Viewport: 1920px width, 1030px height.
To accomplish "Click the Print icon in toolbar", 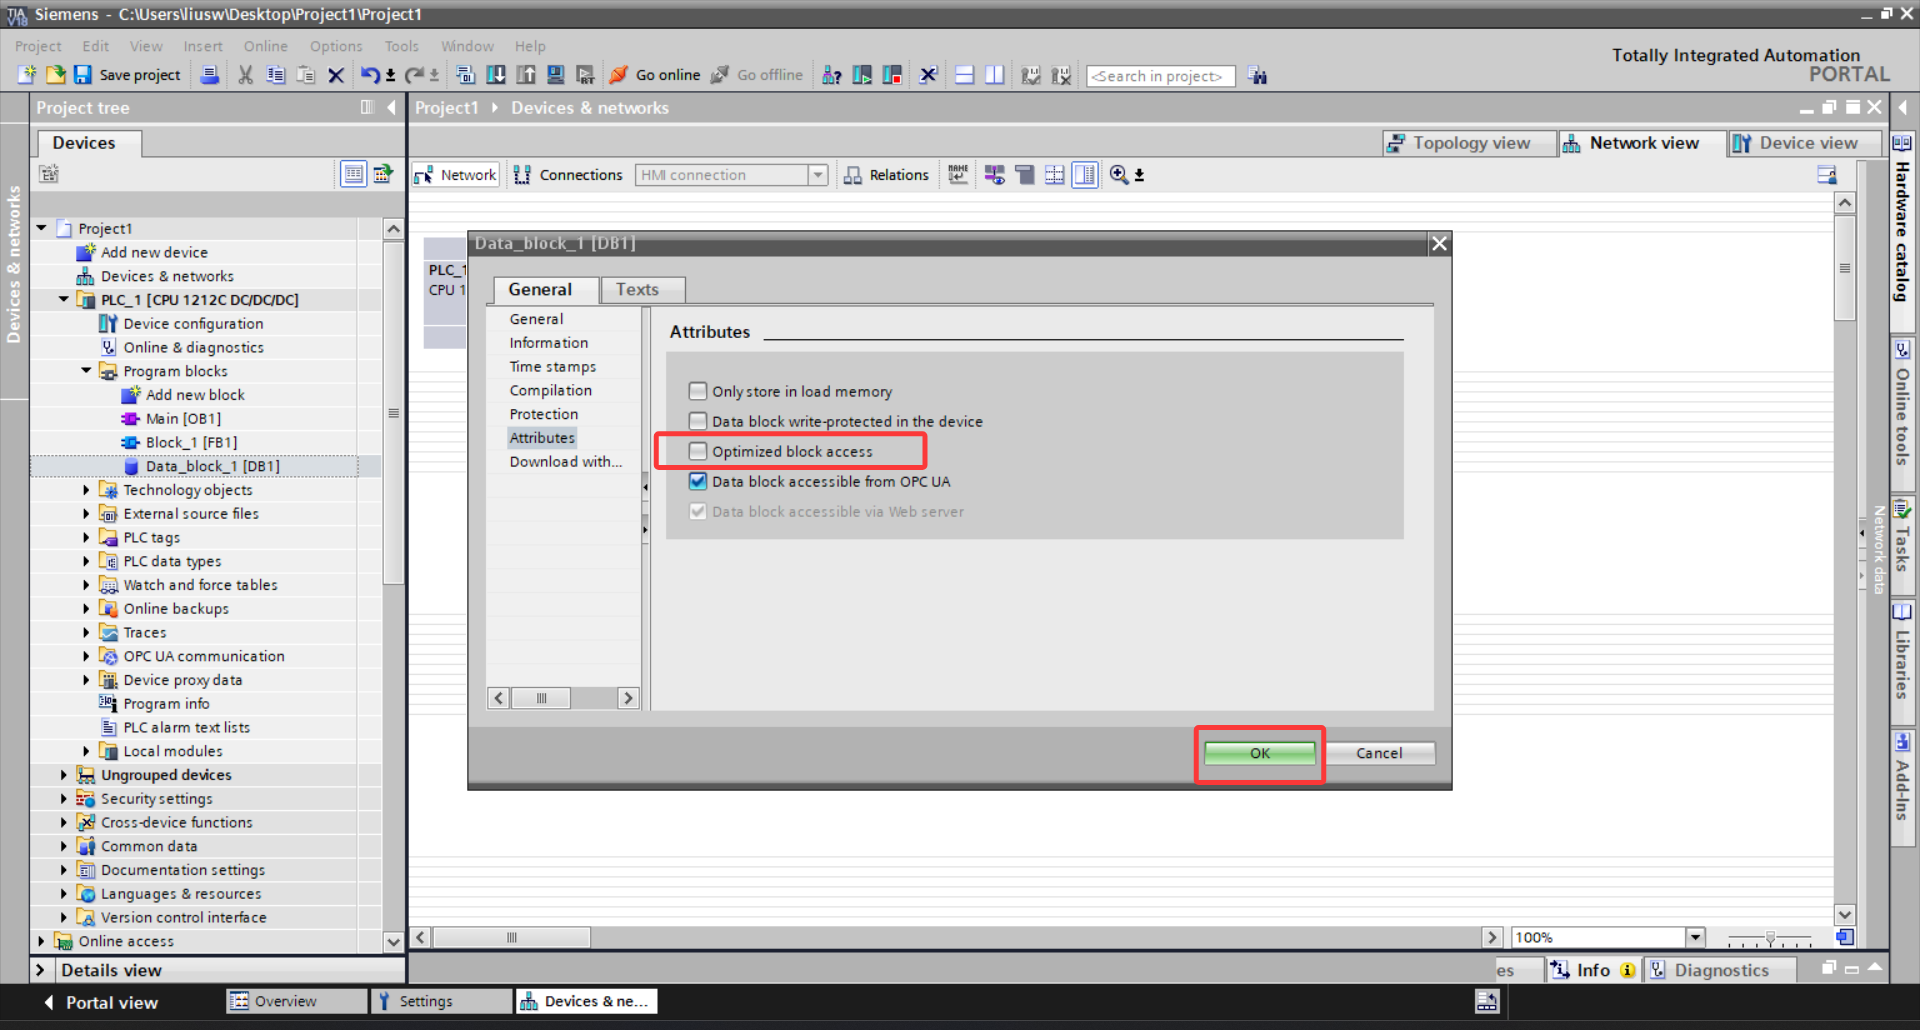I will click(x=210, y=75).
